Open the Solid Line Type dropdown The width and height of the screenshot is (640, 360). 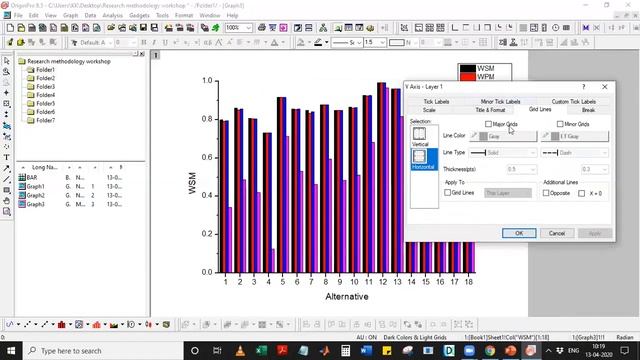503,153
